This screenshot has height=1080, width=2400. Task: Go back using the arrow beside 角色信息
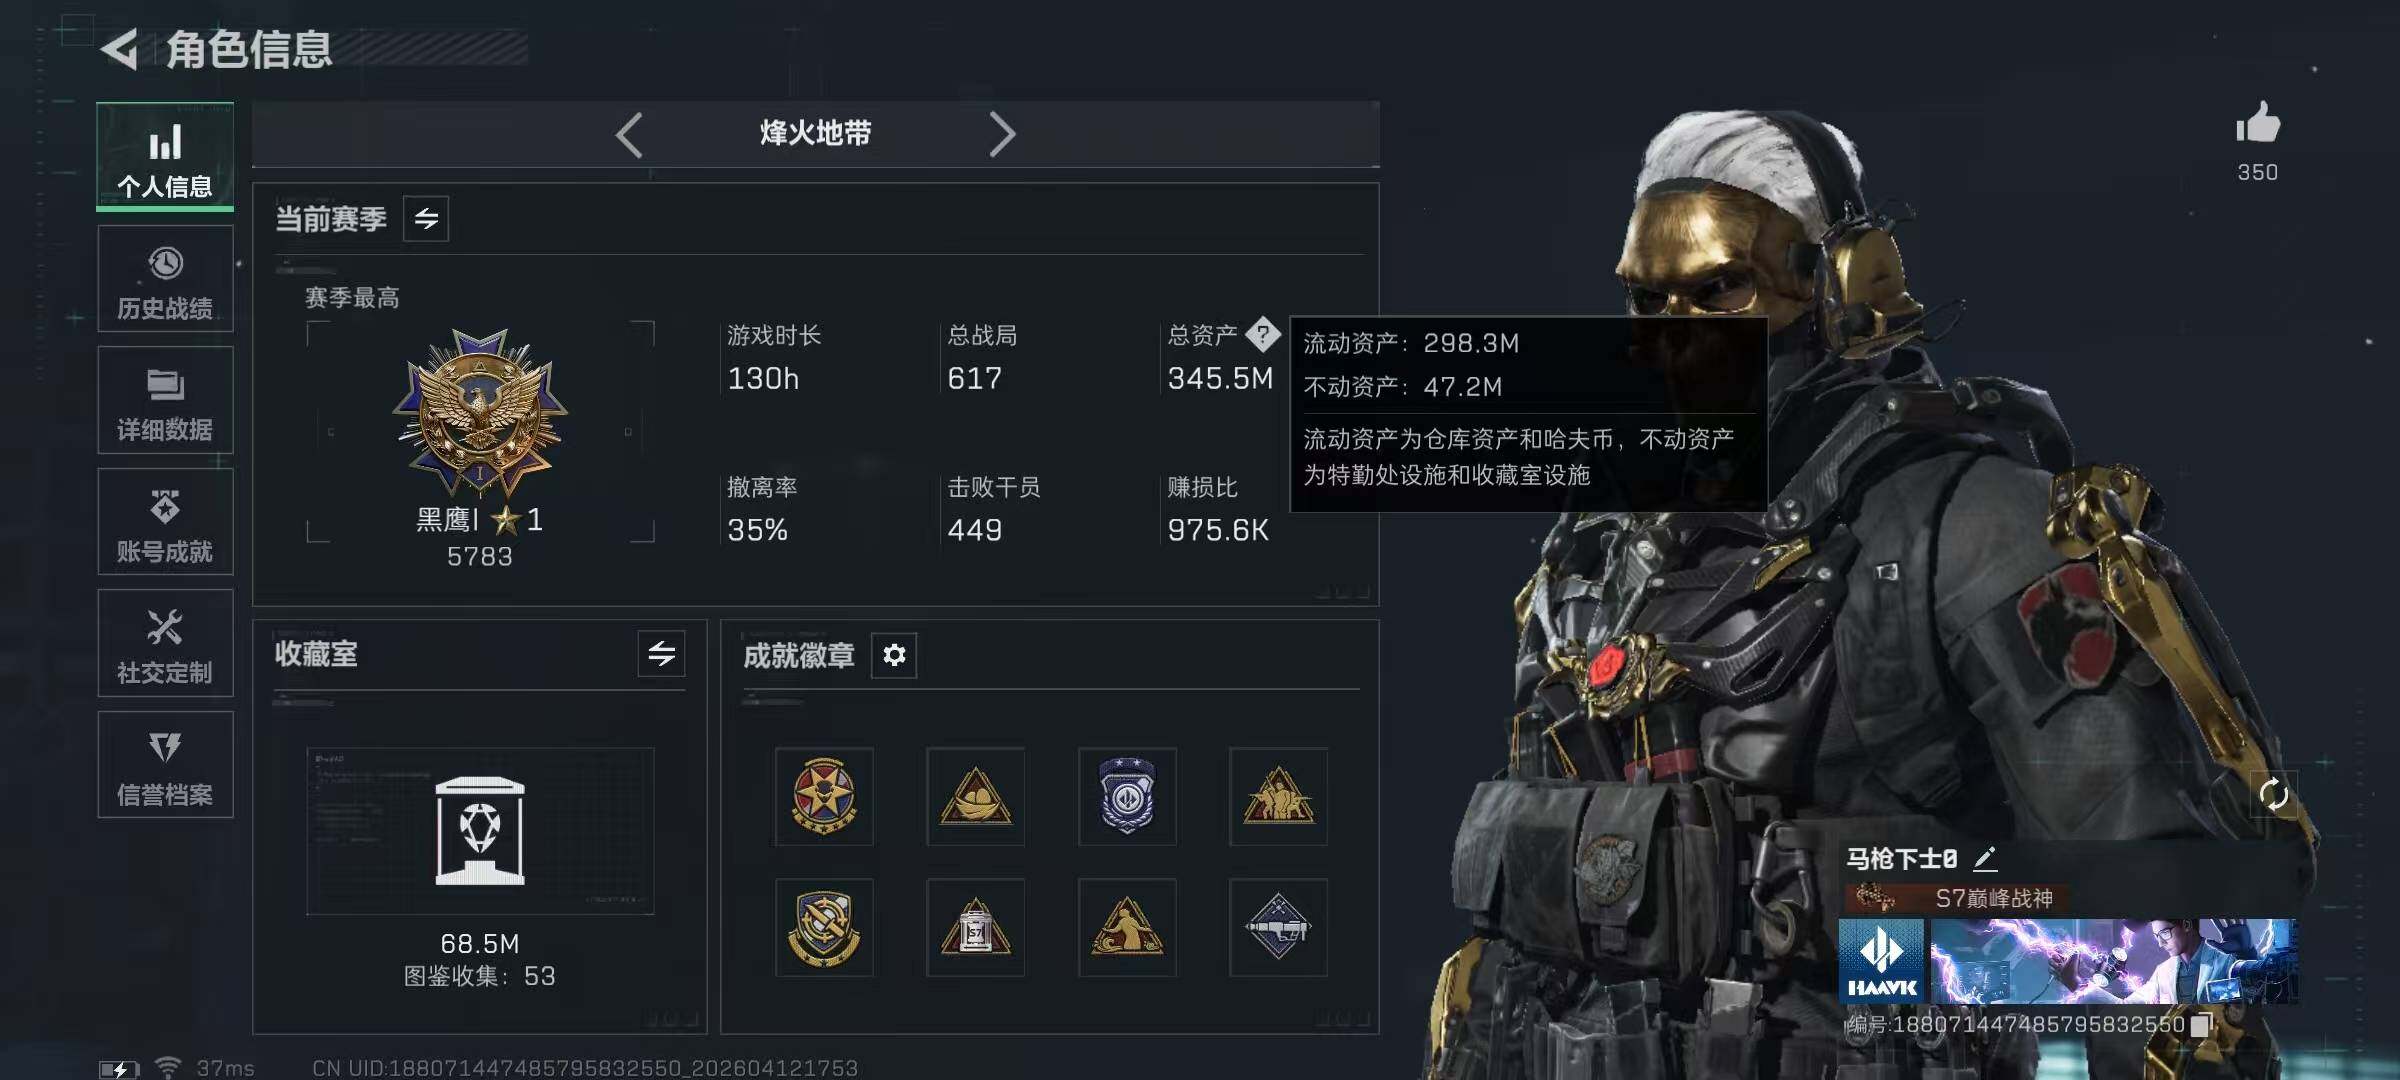click(120, 49)
